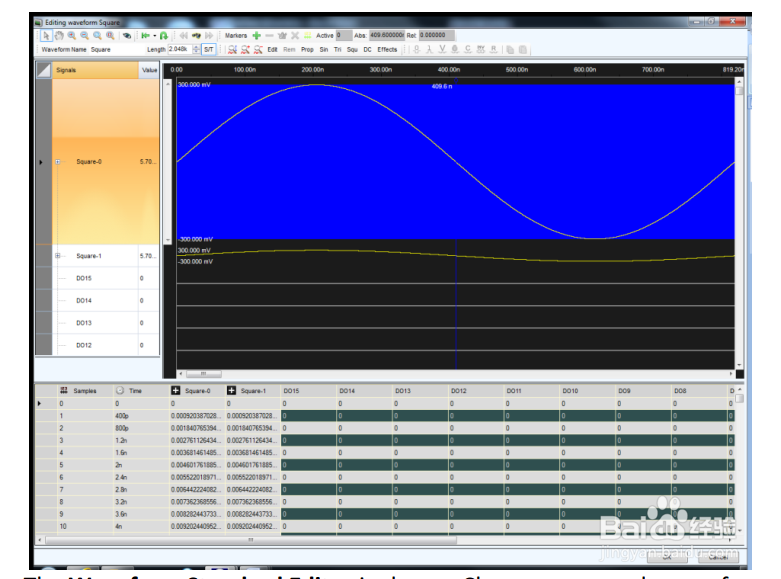
Task: Click the delete markers X icon
Action: pos(295,35)
